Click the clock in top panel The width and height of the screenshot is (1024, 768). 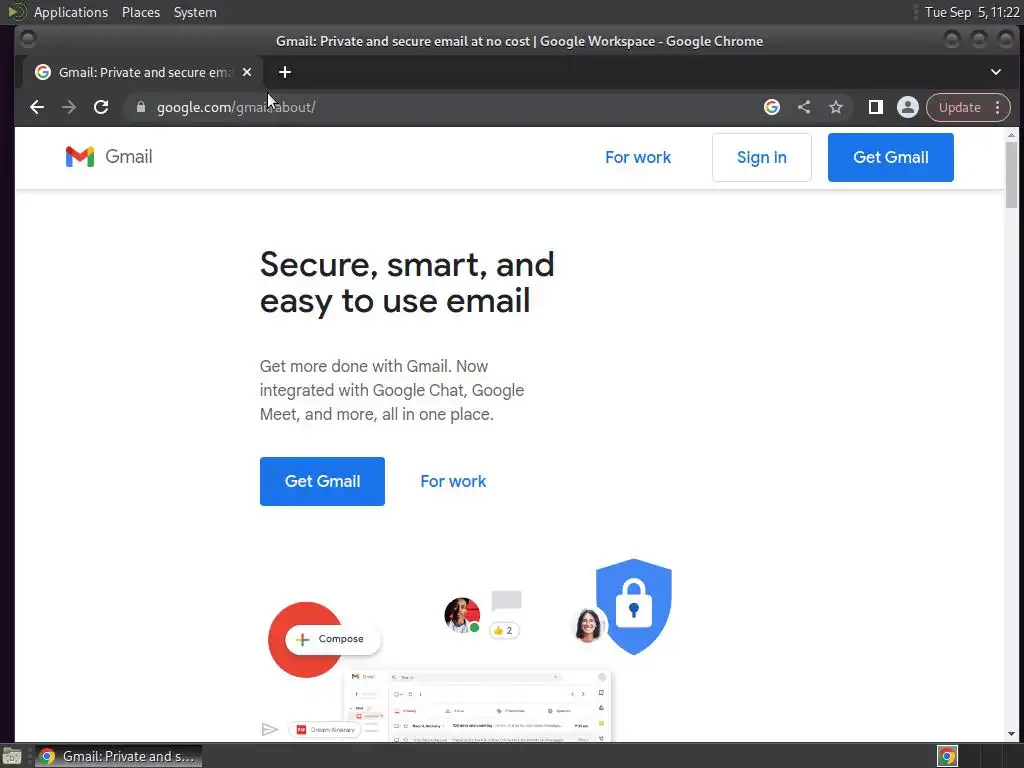pos(972,12)
